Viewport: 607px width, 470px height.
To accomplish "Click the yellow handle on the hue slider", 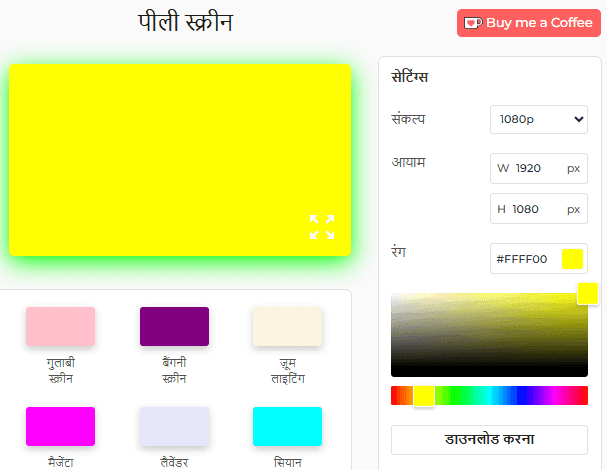I will click(x=424, y=396).
